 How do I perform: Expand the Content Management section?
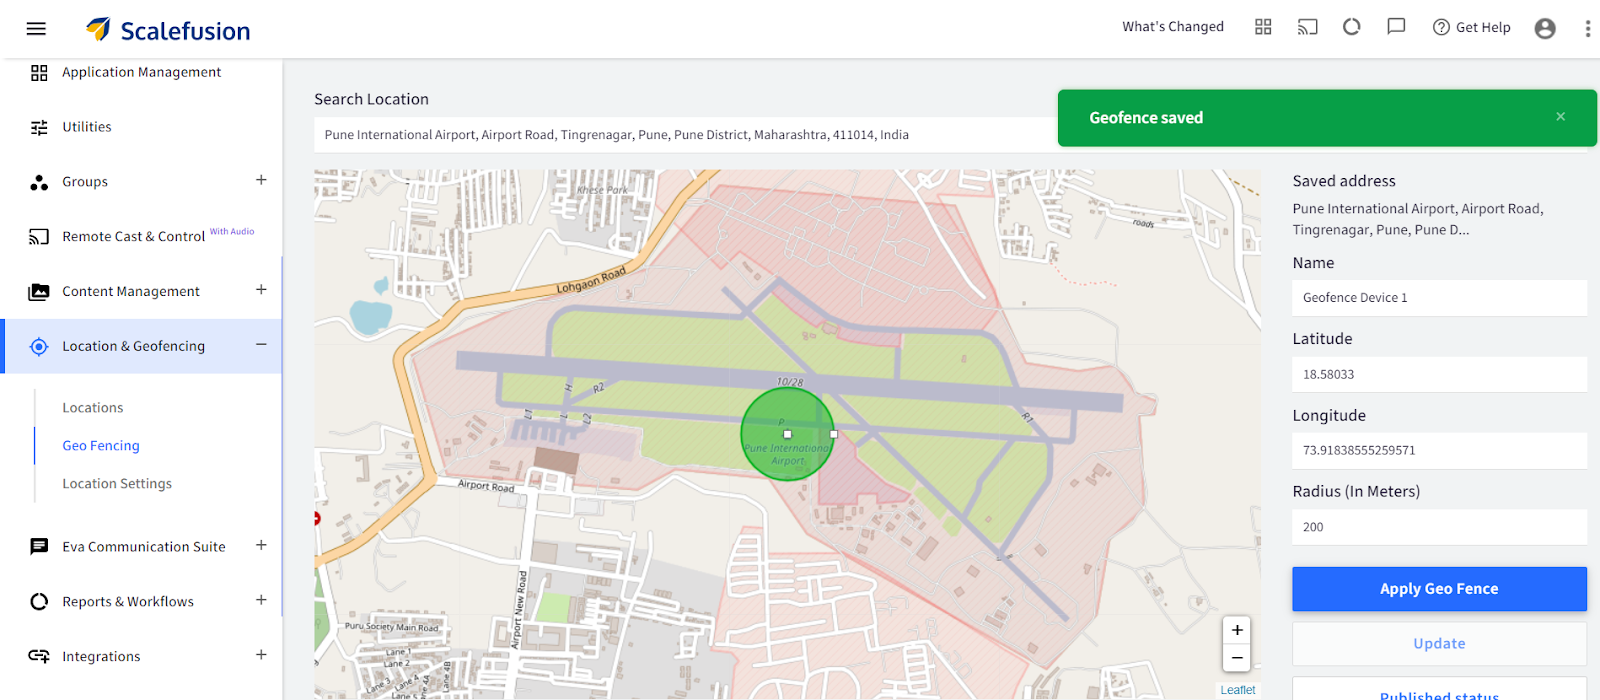point(261,290)
